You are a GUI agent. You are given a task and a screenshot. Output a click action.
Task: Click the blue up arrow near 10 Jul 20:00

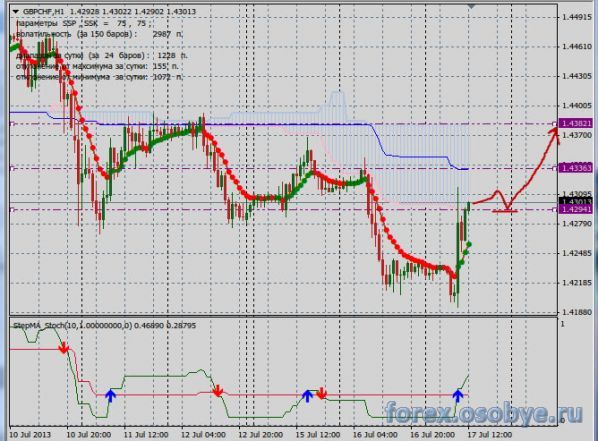(x=110, y=395)
